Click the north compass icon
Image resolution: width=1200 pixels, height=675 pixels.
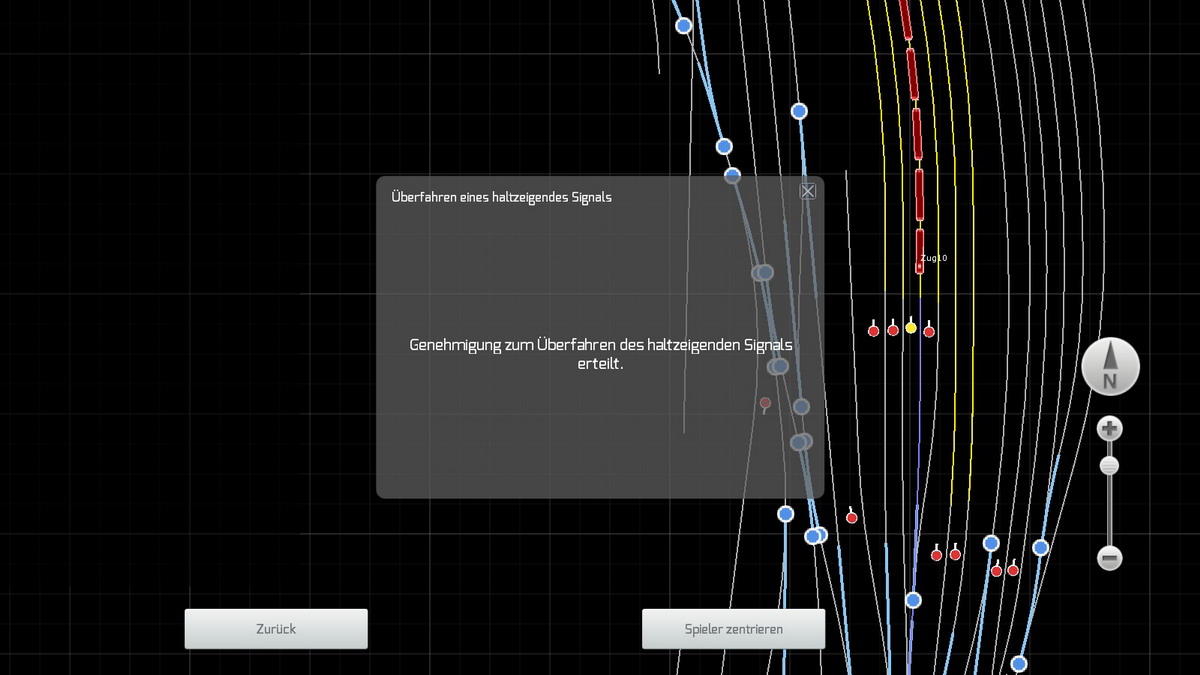point(1110,367)
